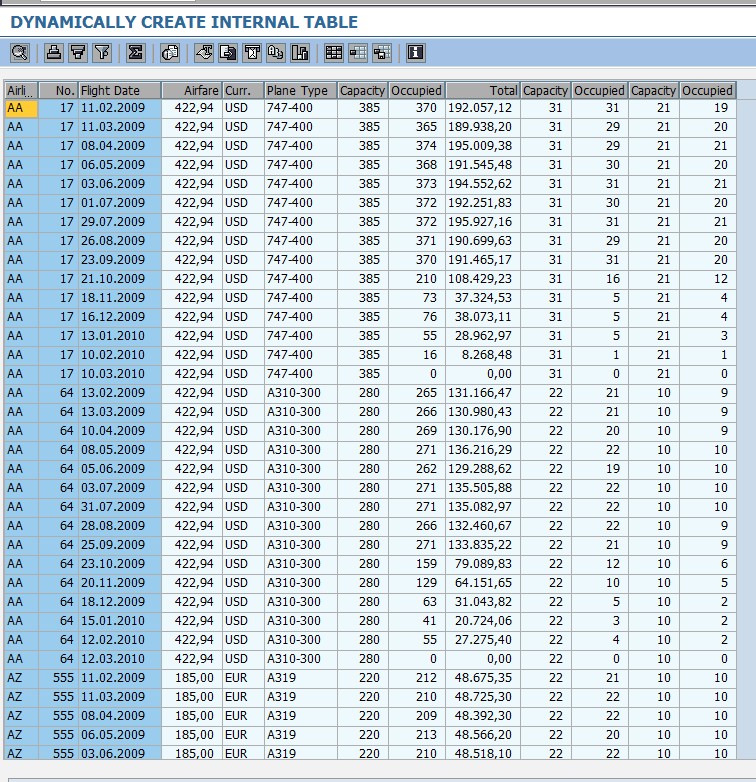Click flight date 21.10.2009

pos(120,279)
